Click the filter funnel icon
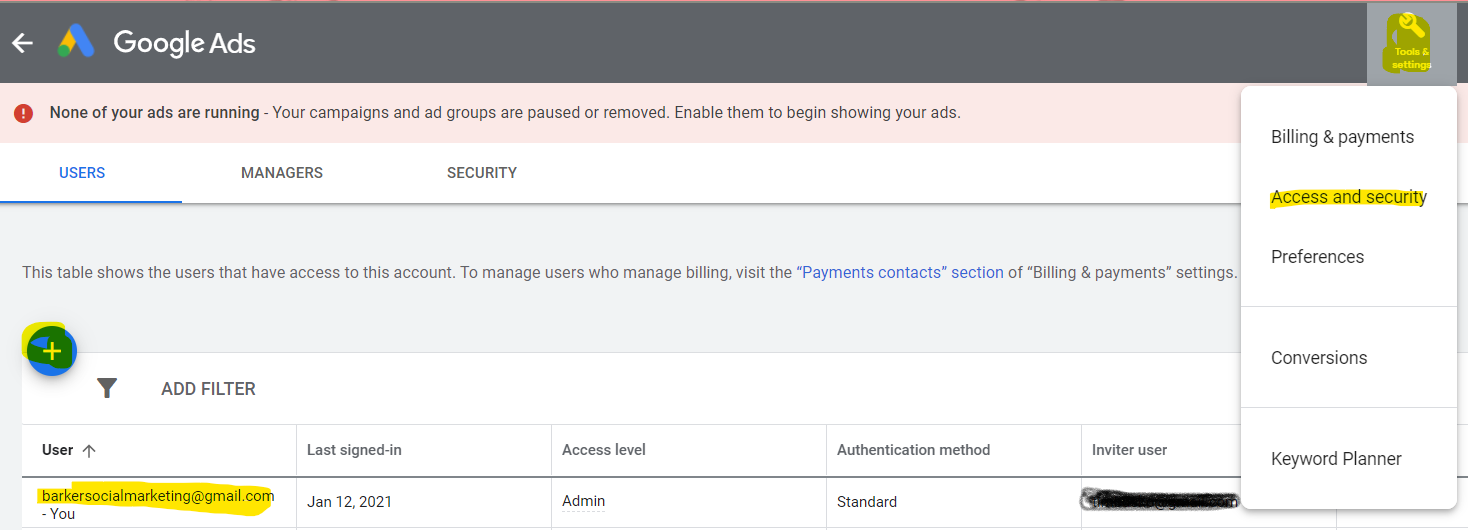Viewport: 1468px width, 530px height. point(107,388)
